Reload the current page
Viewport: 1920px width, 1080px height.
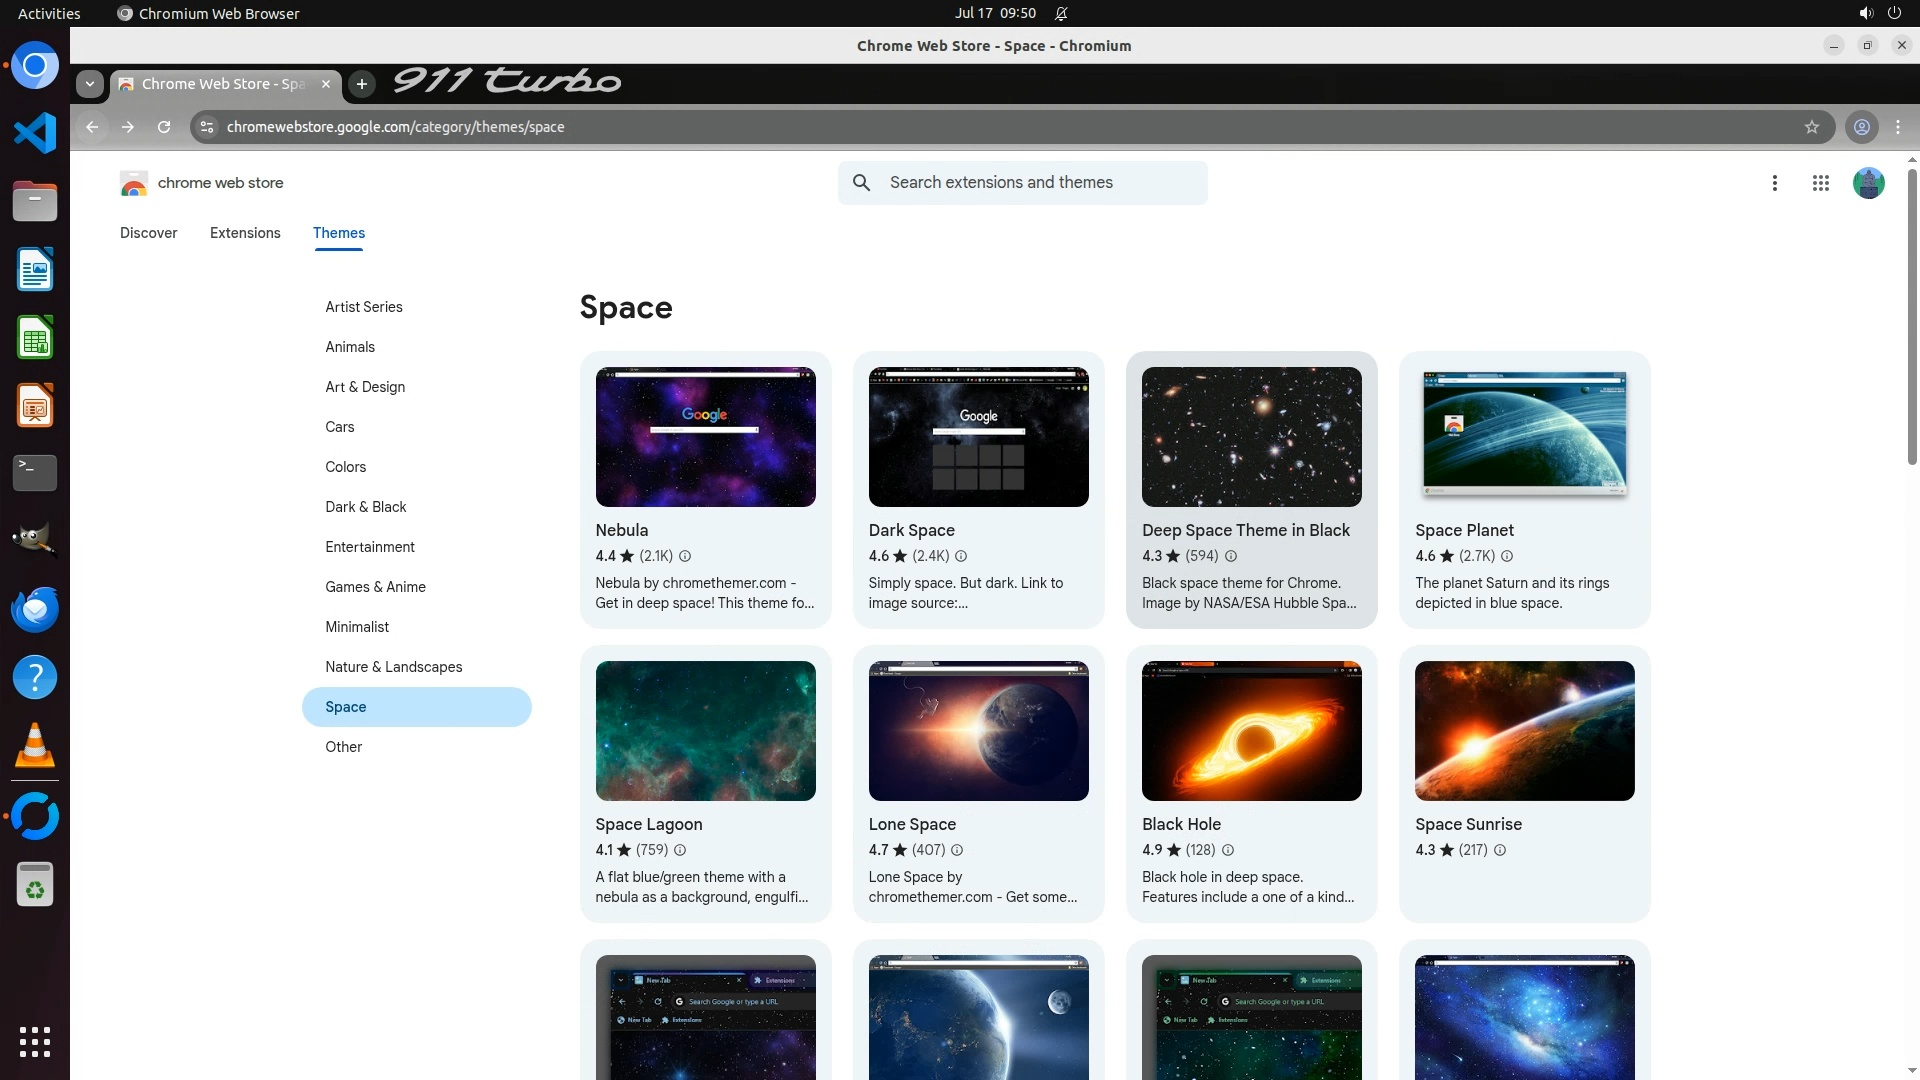[164, 127]
